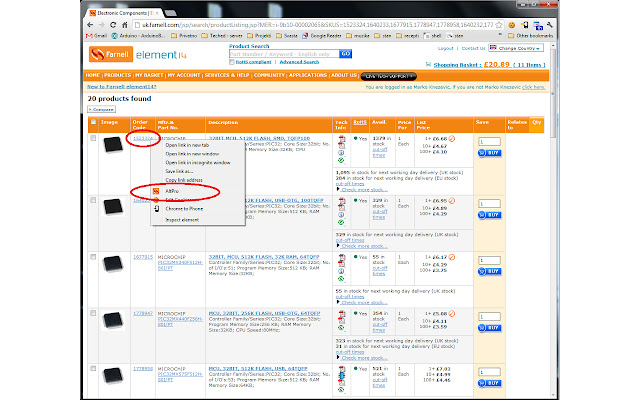Click the chip thumbnail for order code 1778947
Viewport: 640px width, 400px height.
point(113,320)
